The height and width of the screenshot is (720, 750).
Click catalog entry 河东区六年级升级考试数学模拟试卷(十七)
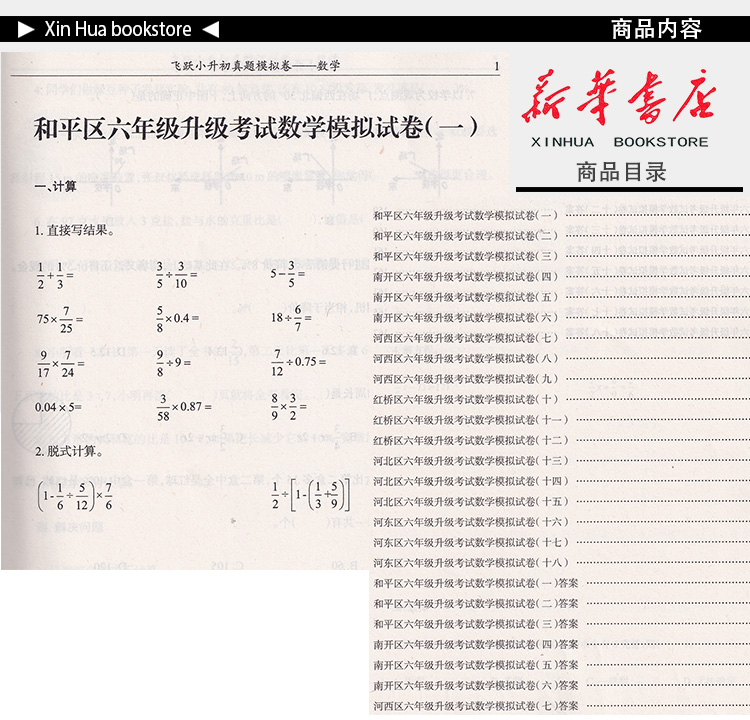tap(471, 543)
